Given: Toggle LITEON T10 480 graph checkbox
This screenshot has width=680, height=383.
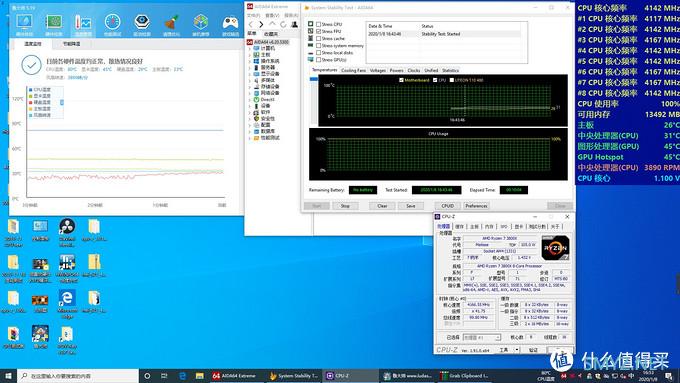Looking at the screenshot, I should click(x=451, y=80).
